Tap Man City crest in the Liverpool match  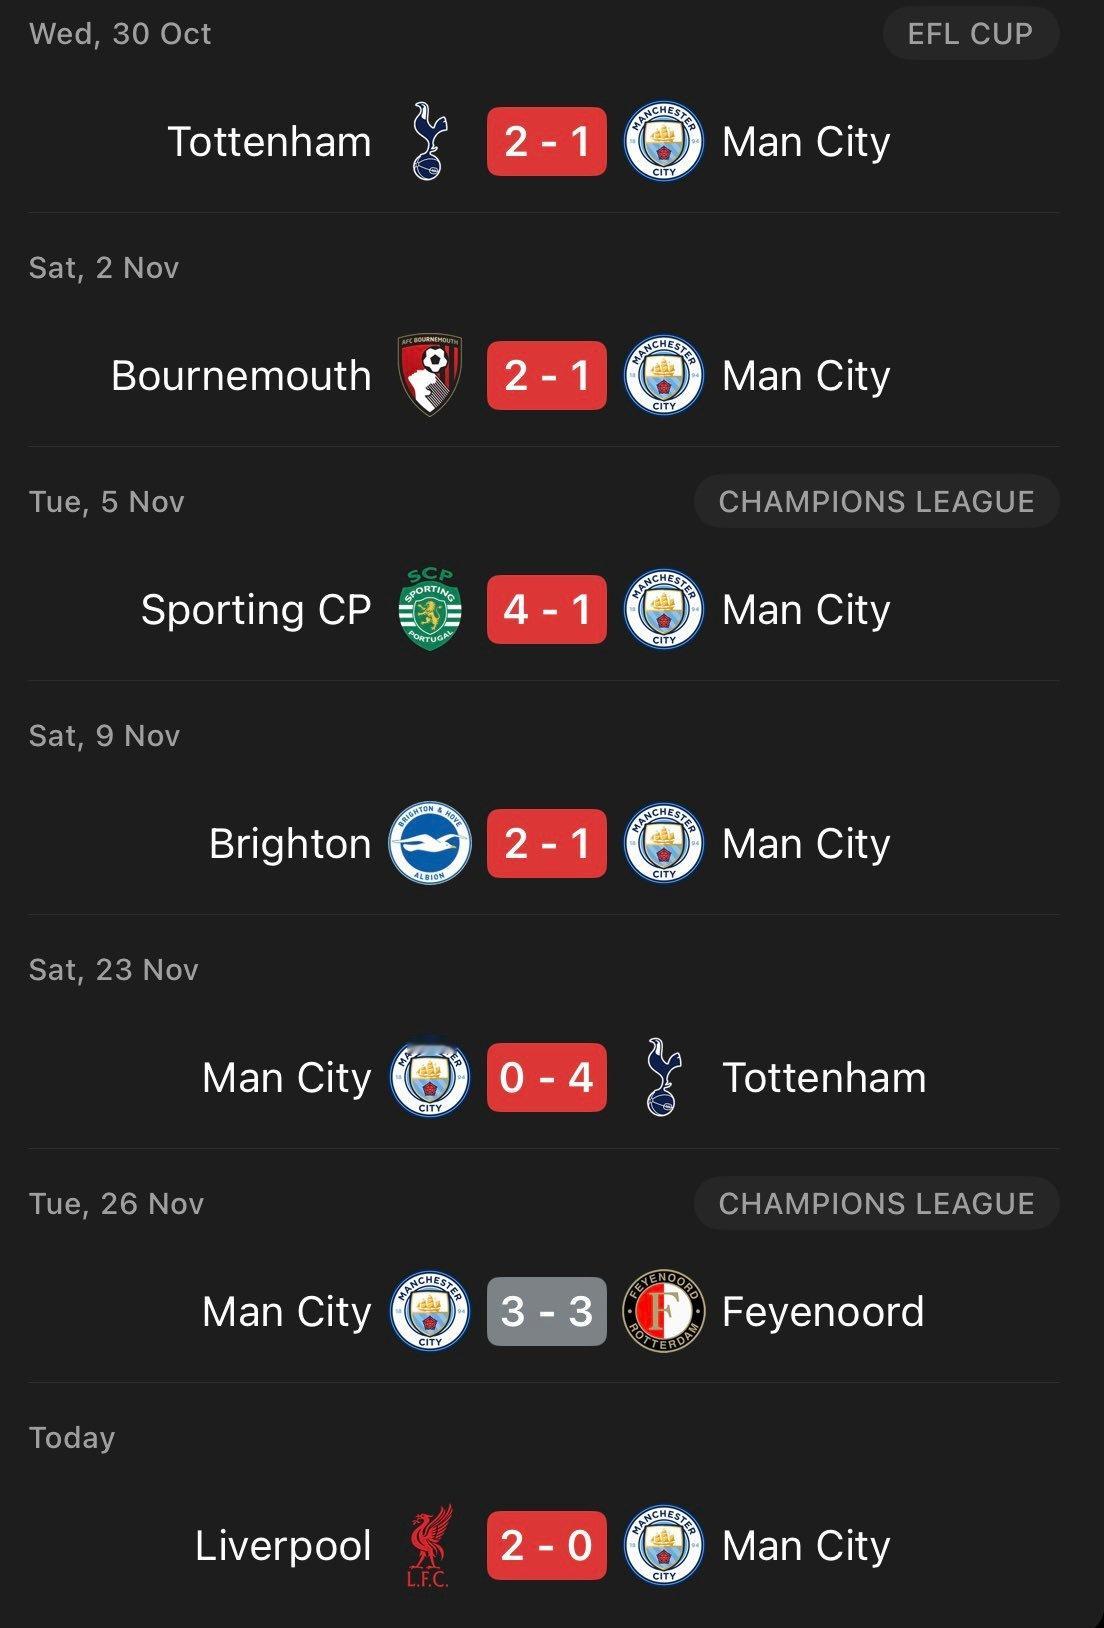[x=664, y=1545]
